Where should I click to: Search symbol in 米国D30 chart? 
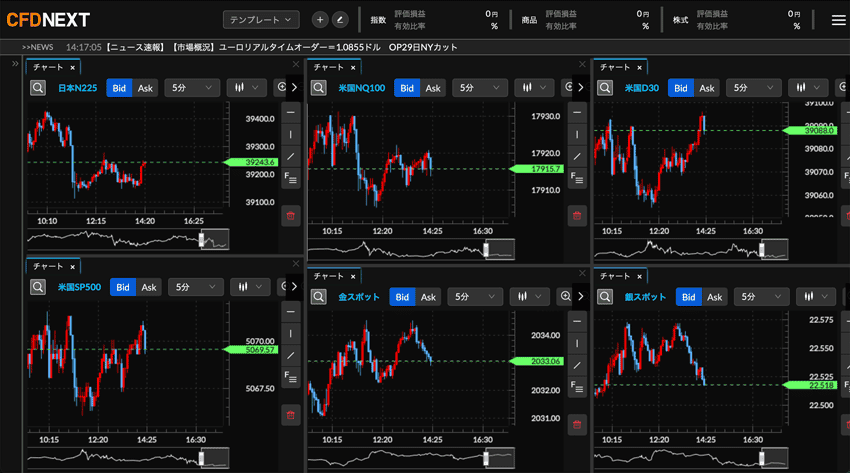tap(605, 88)
